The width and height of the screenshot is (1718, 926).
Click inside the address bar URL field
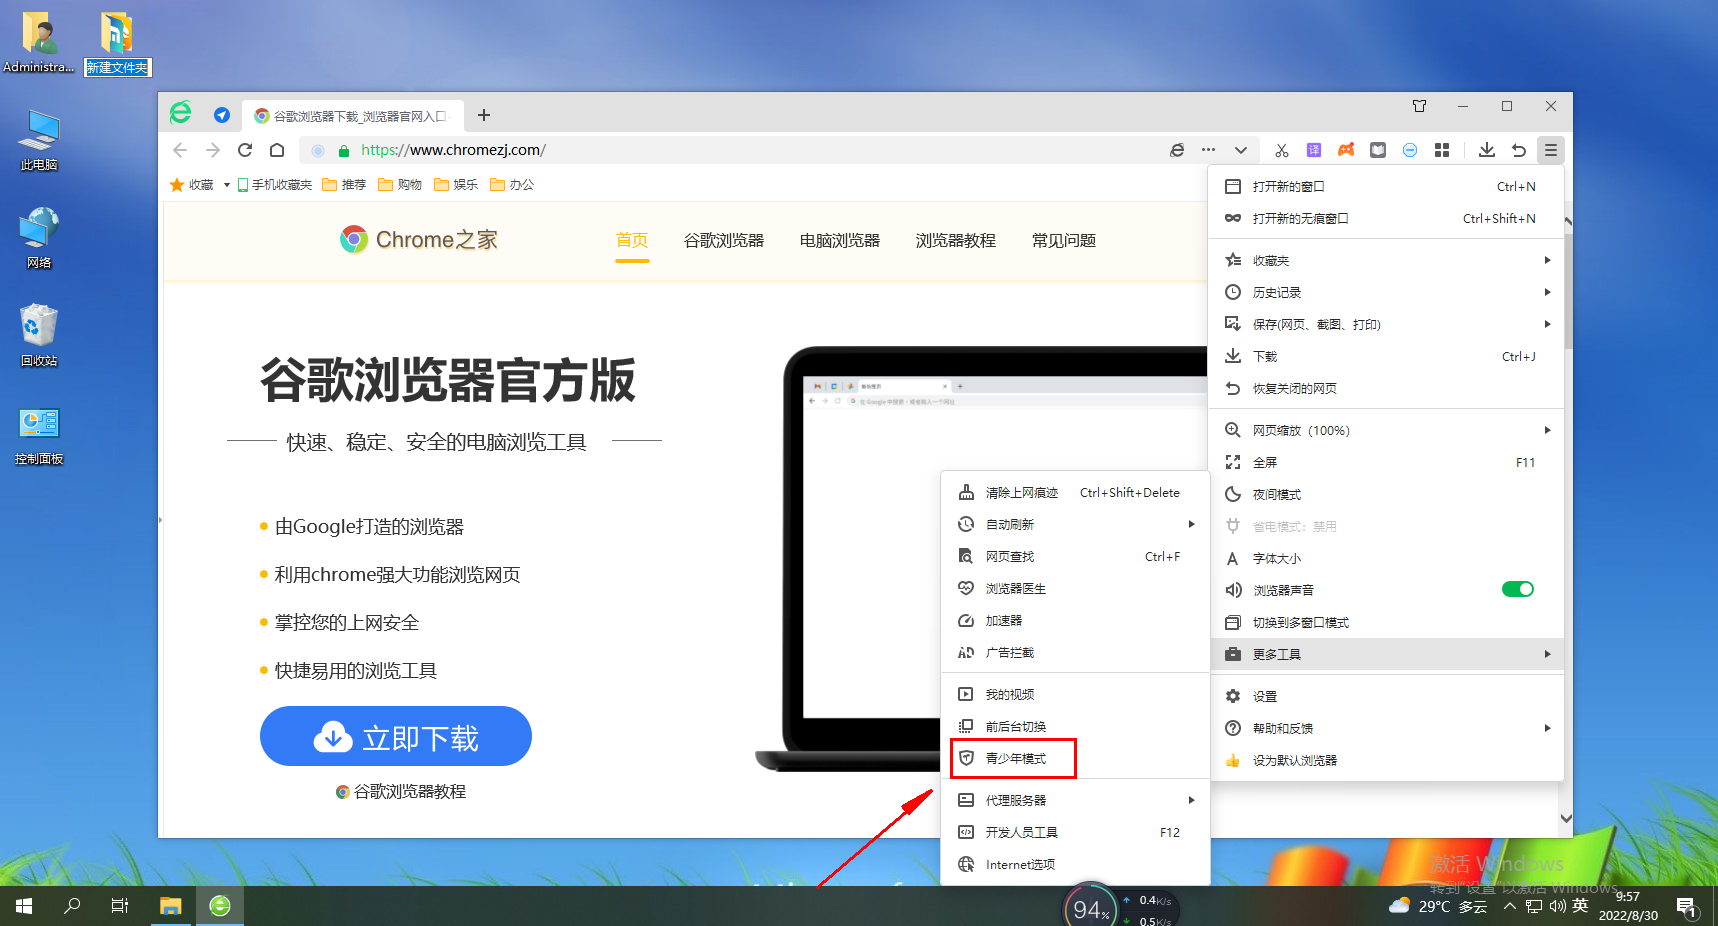452,150
